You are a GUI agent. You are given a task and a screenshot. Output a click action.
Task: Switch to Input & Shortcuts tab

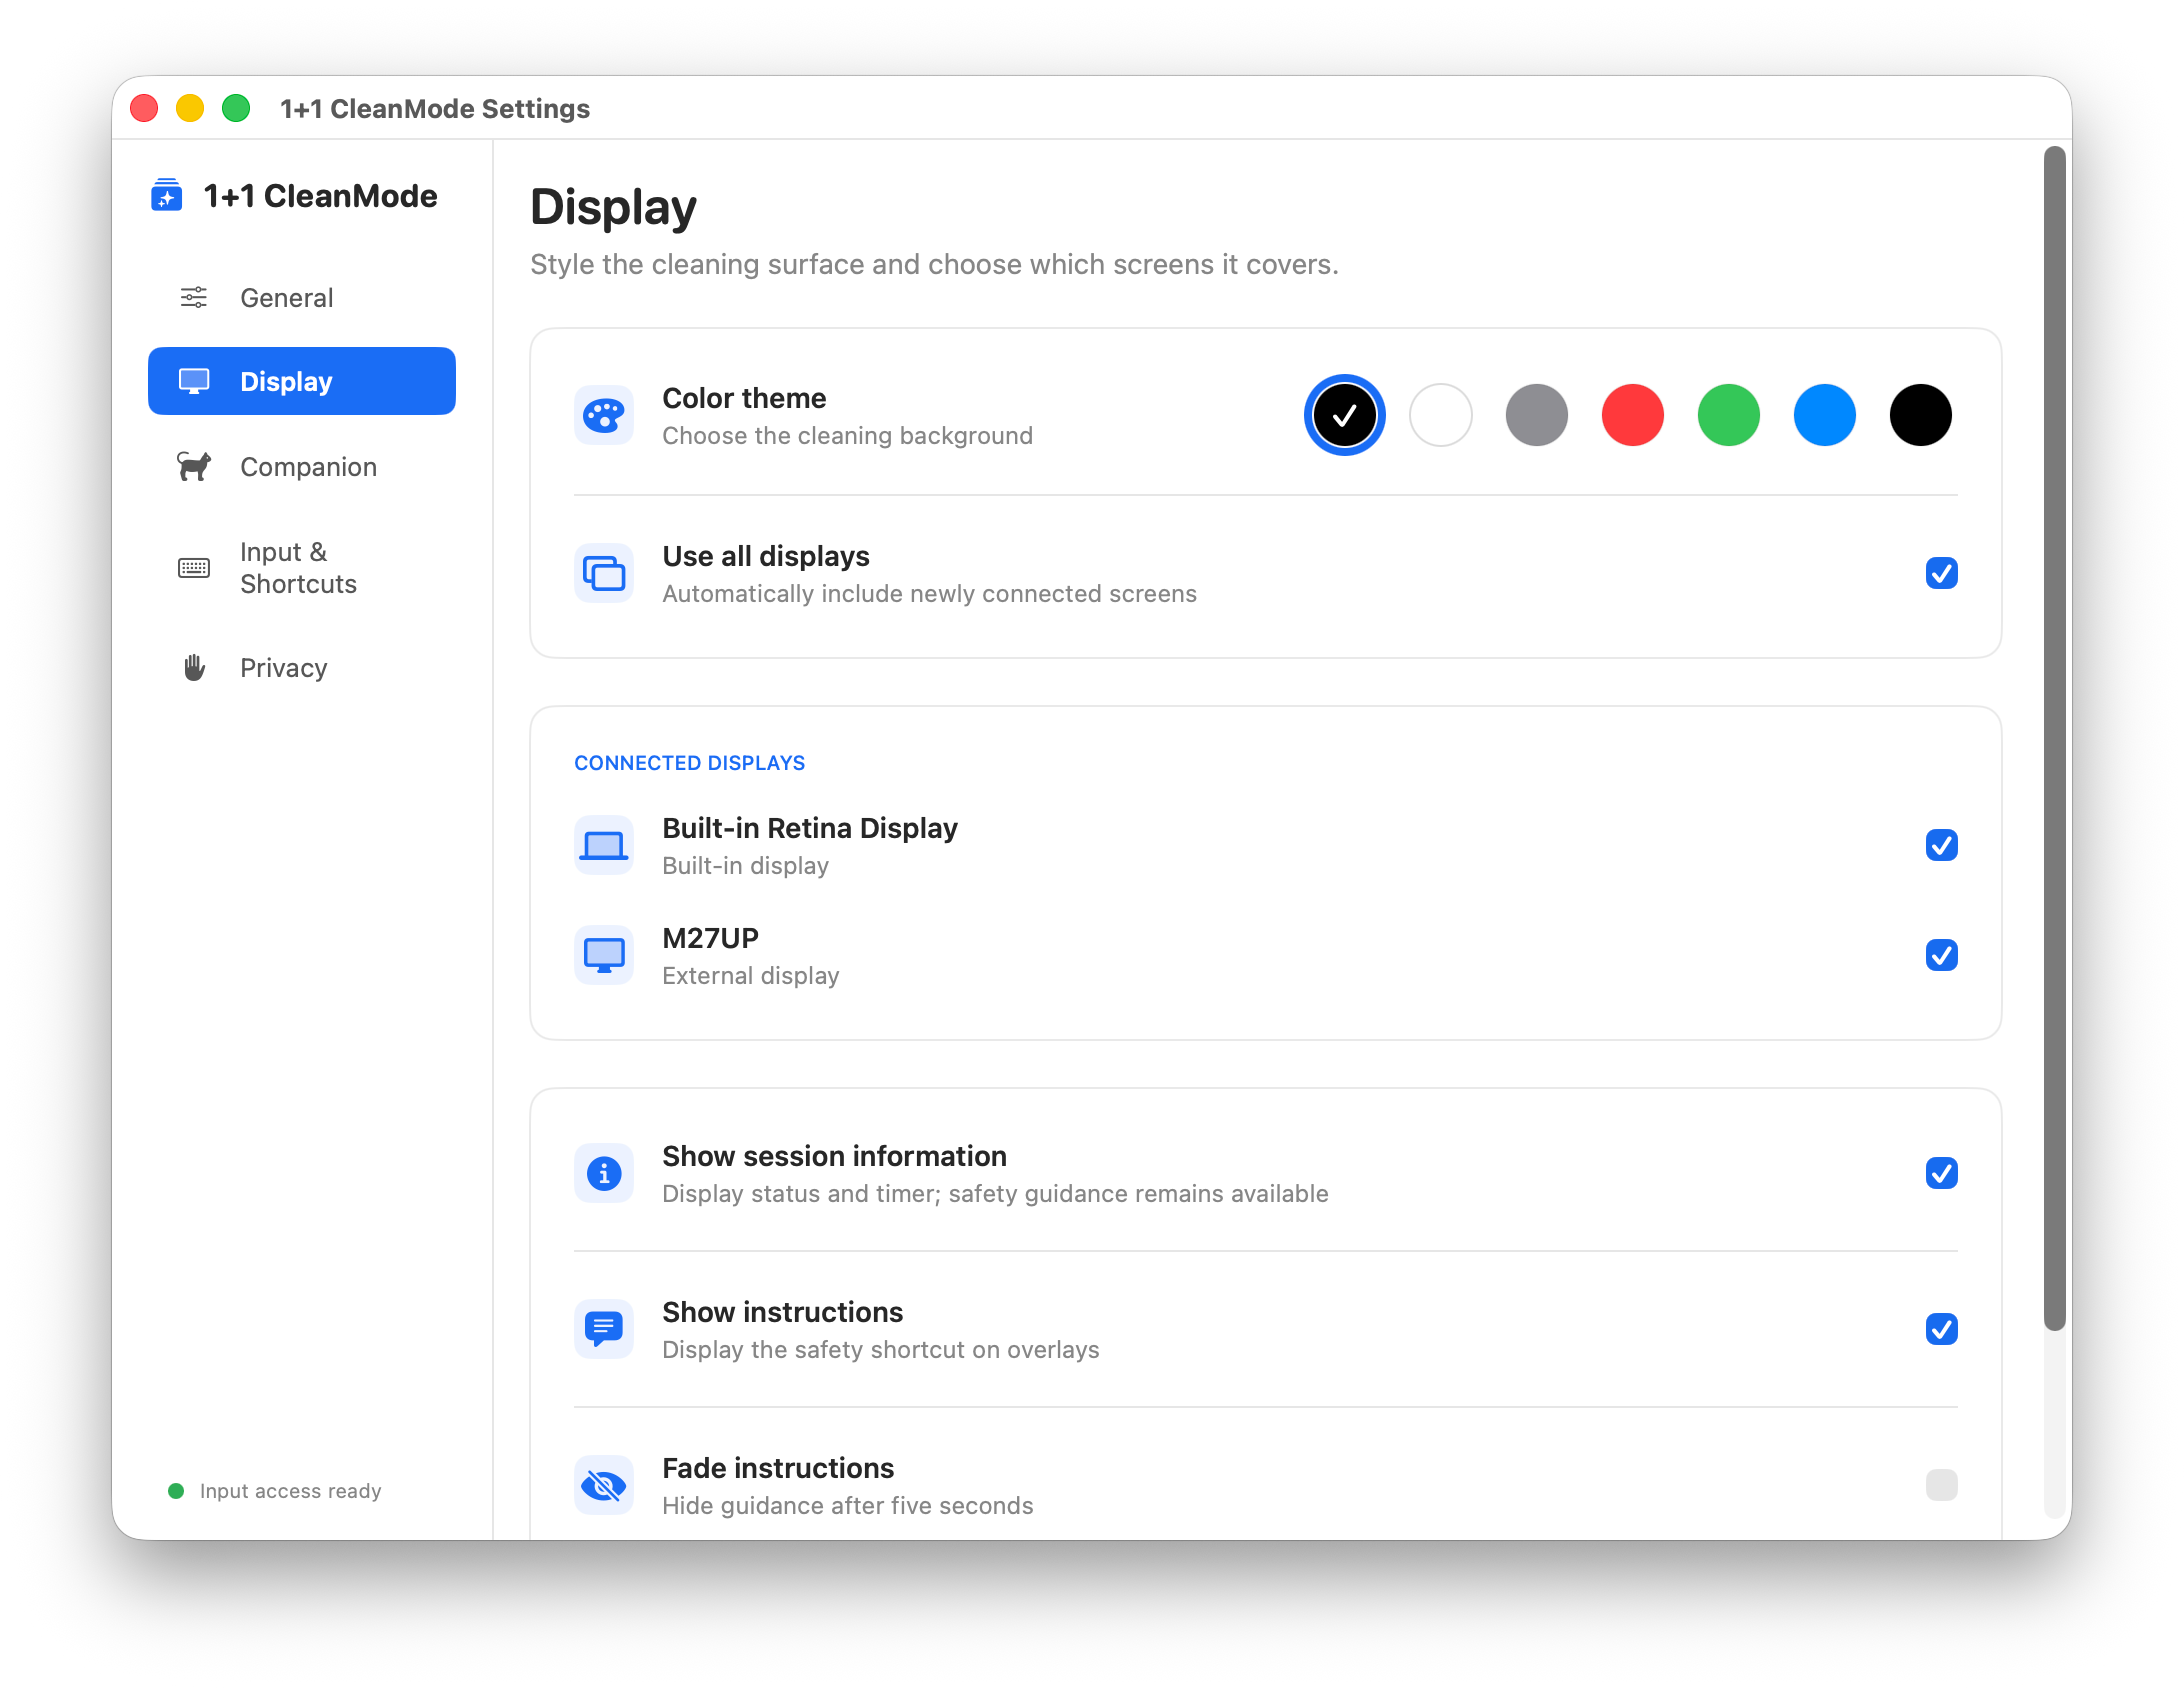(302, 568)
